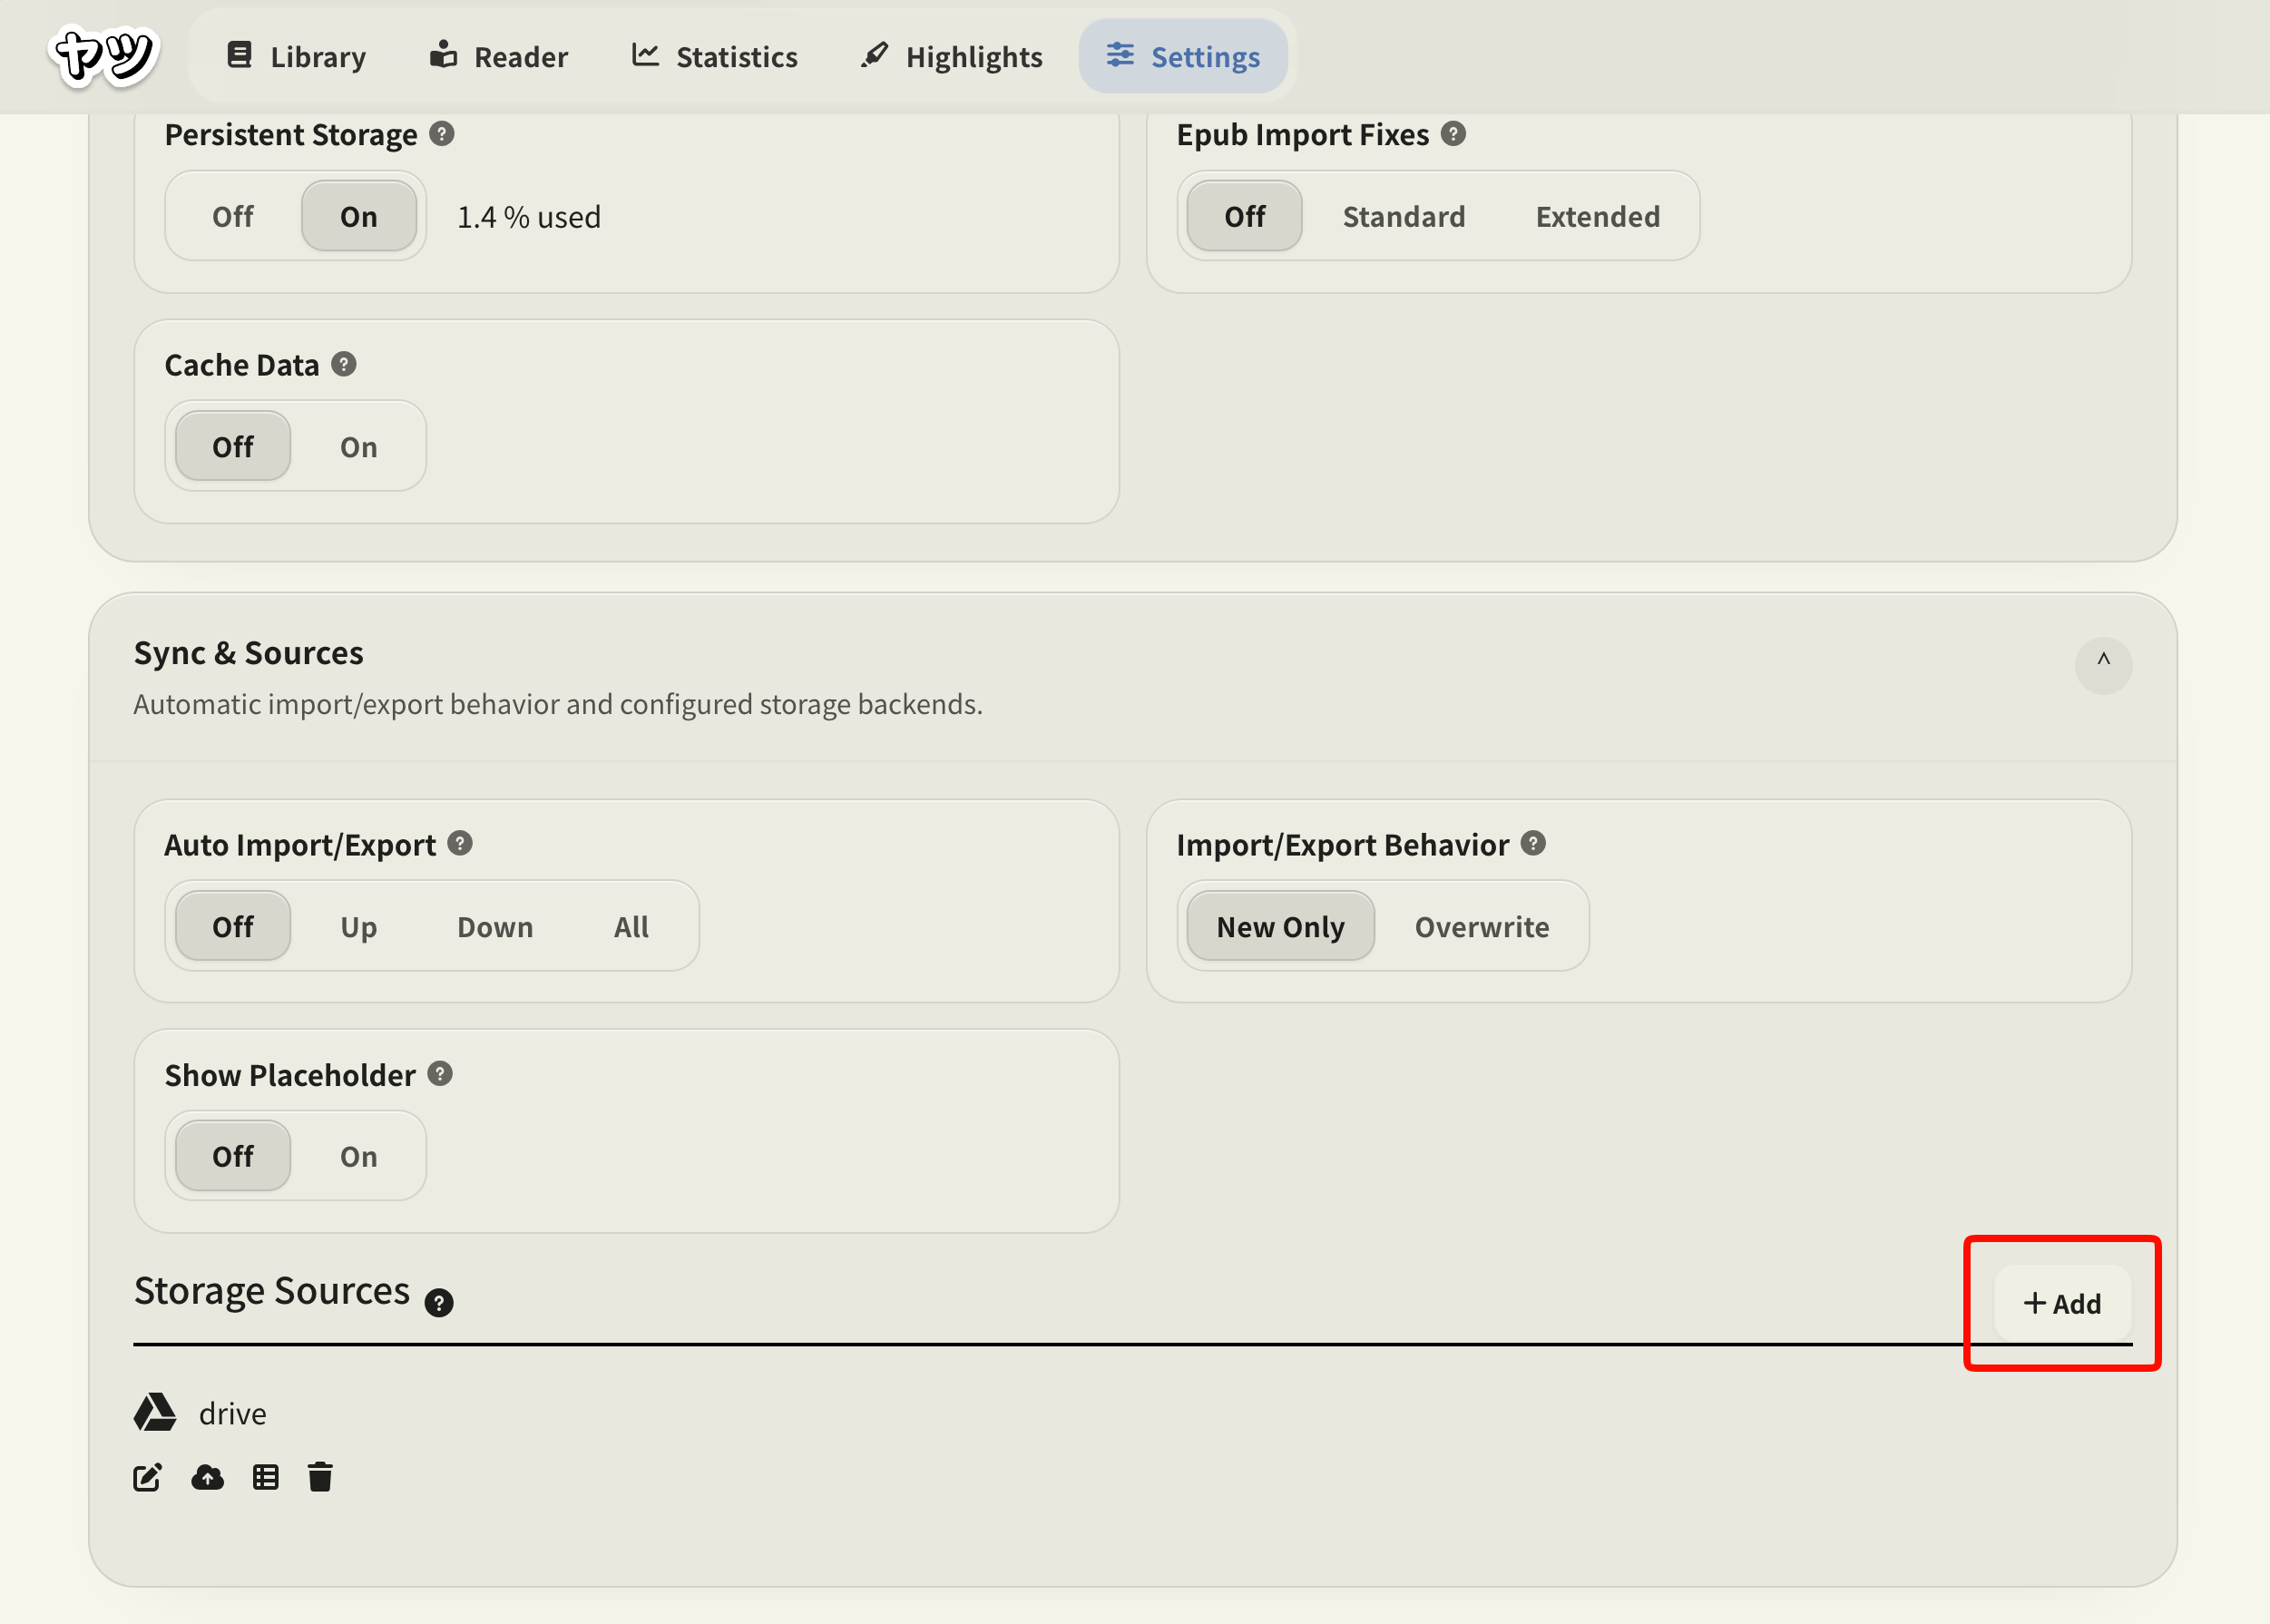2270x1624 pixels.
Task: Choose Extended Epub Import Fixes
Action: [1597, 216]
